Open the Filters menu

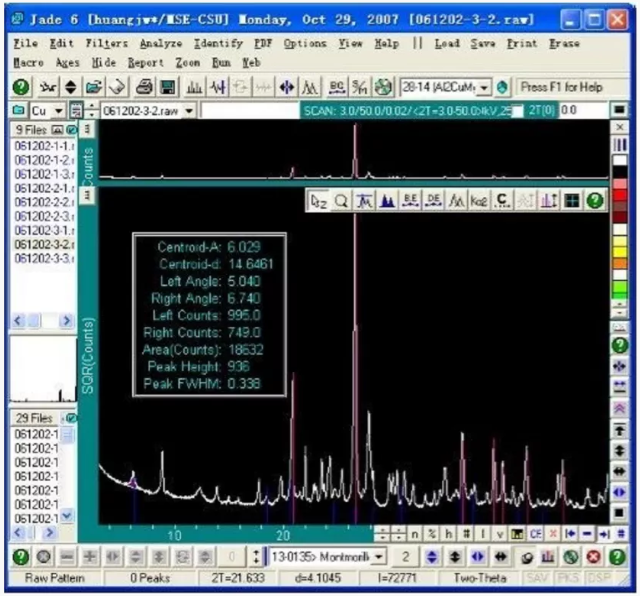point(107,43)
